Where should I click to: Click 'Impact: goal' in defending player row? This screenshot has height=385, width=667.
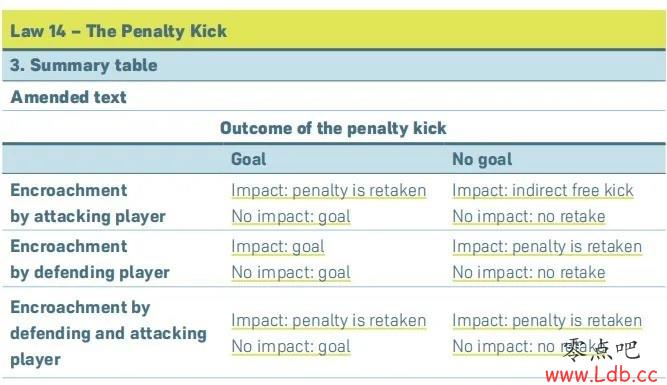(278, 247)
